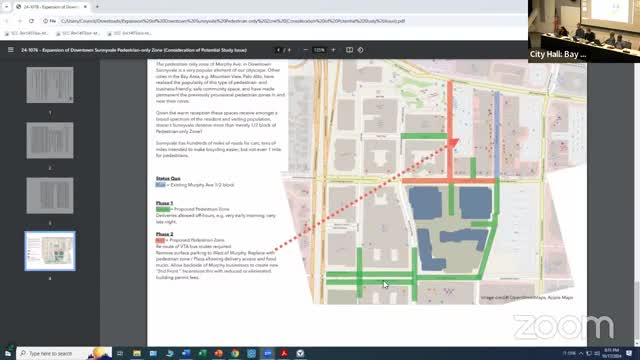Open page 1 thumbnail
640x360 pixels.
[x=50, y=85]
